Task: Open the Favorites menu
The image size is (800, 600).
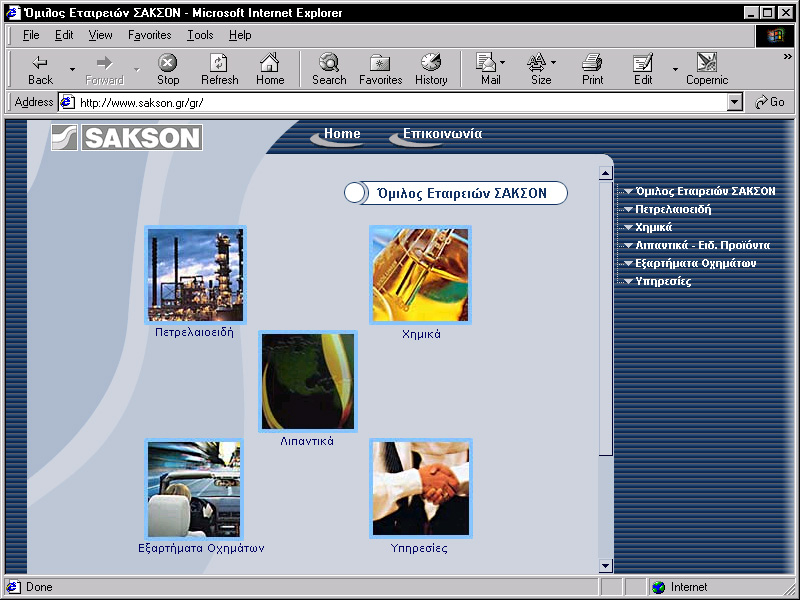Action: coord(149,35)
